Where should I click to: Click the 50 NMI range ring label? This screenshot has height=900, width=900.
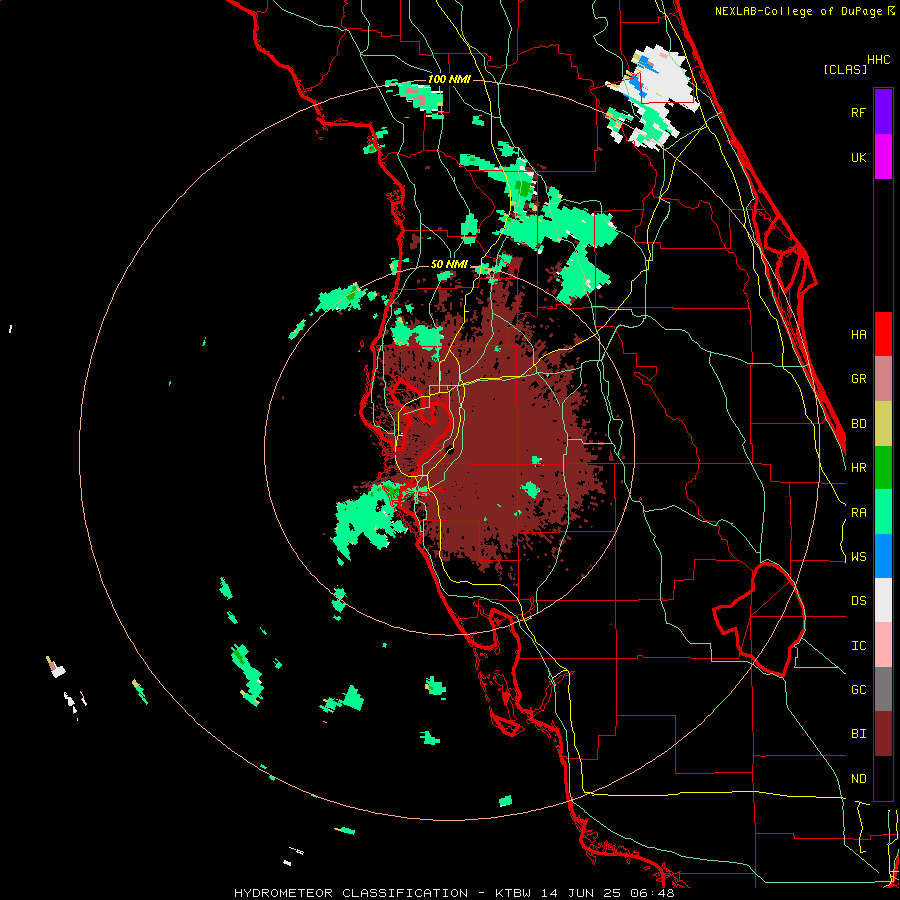(x=449, y=265)
